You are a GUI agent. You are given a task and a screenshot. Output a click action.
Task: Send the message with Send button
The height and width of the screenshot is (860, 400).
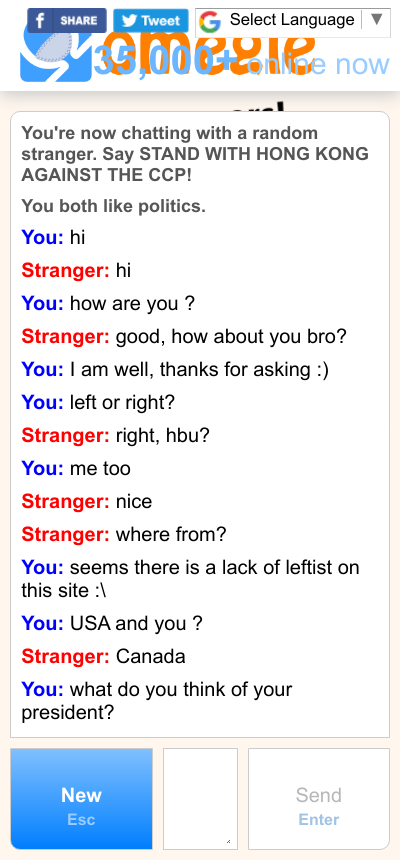pyautogui.click(x=319, y=799)
